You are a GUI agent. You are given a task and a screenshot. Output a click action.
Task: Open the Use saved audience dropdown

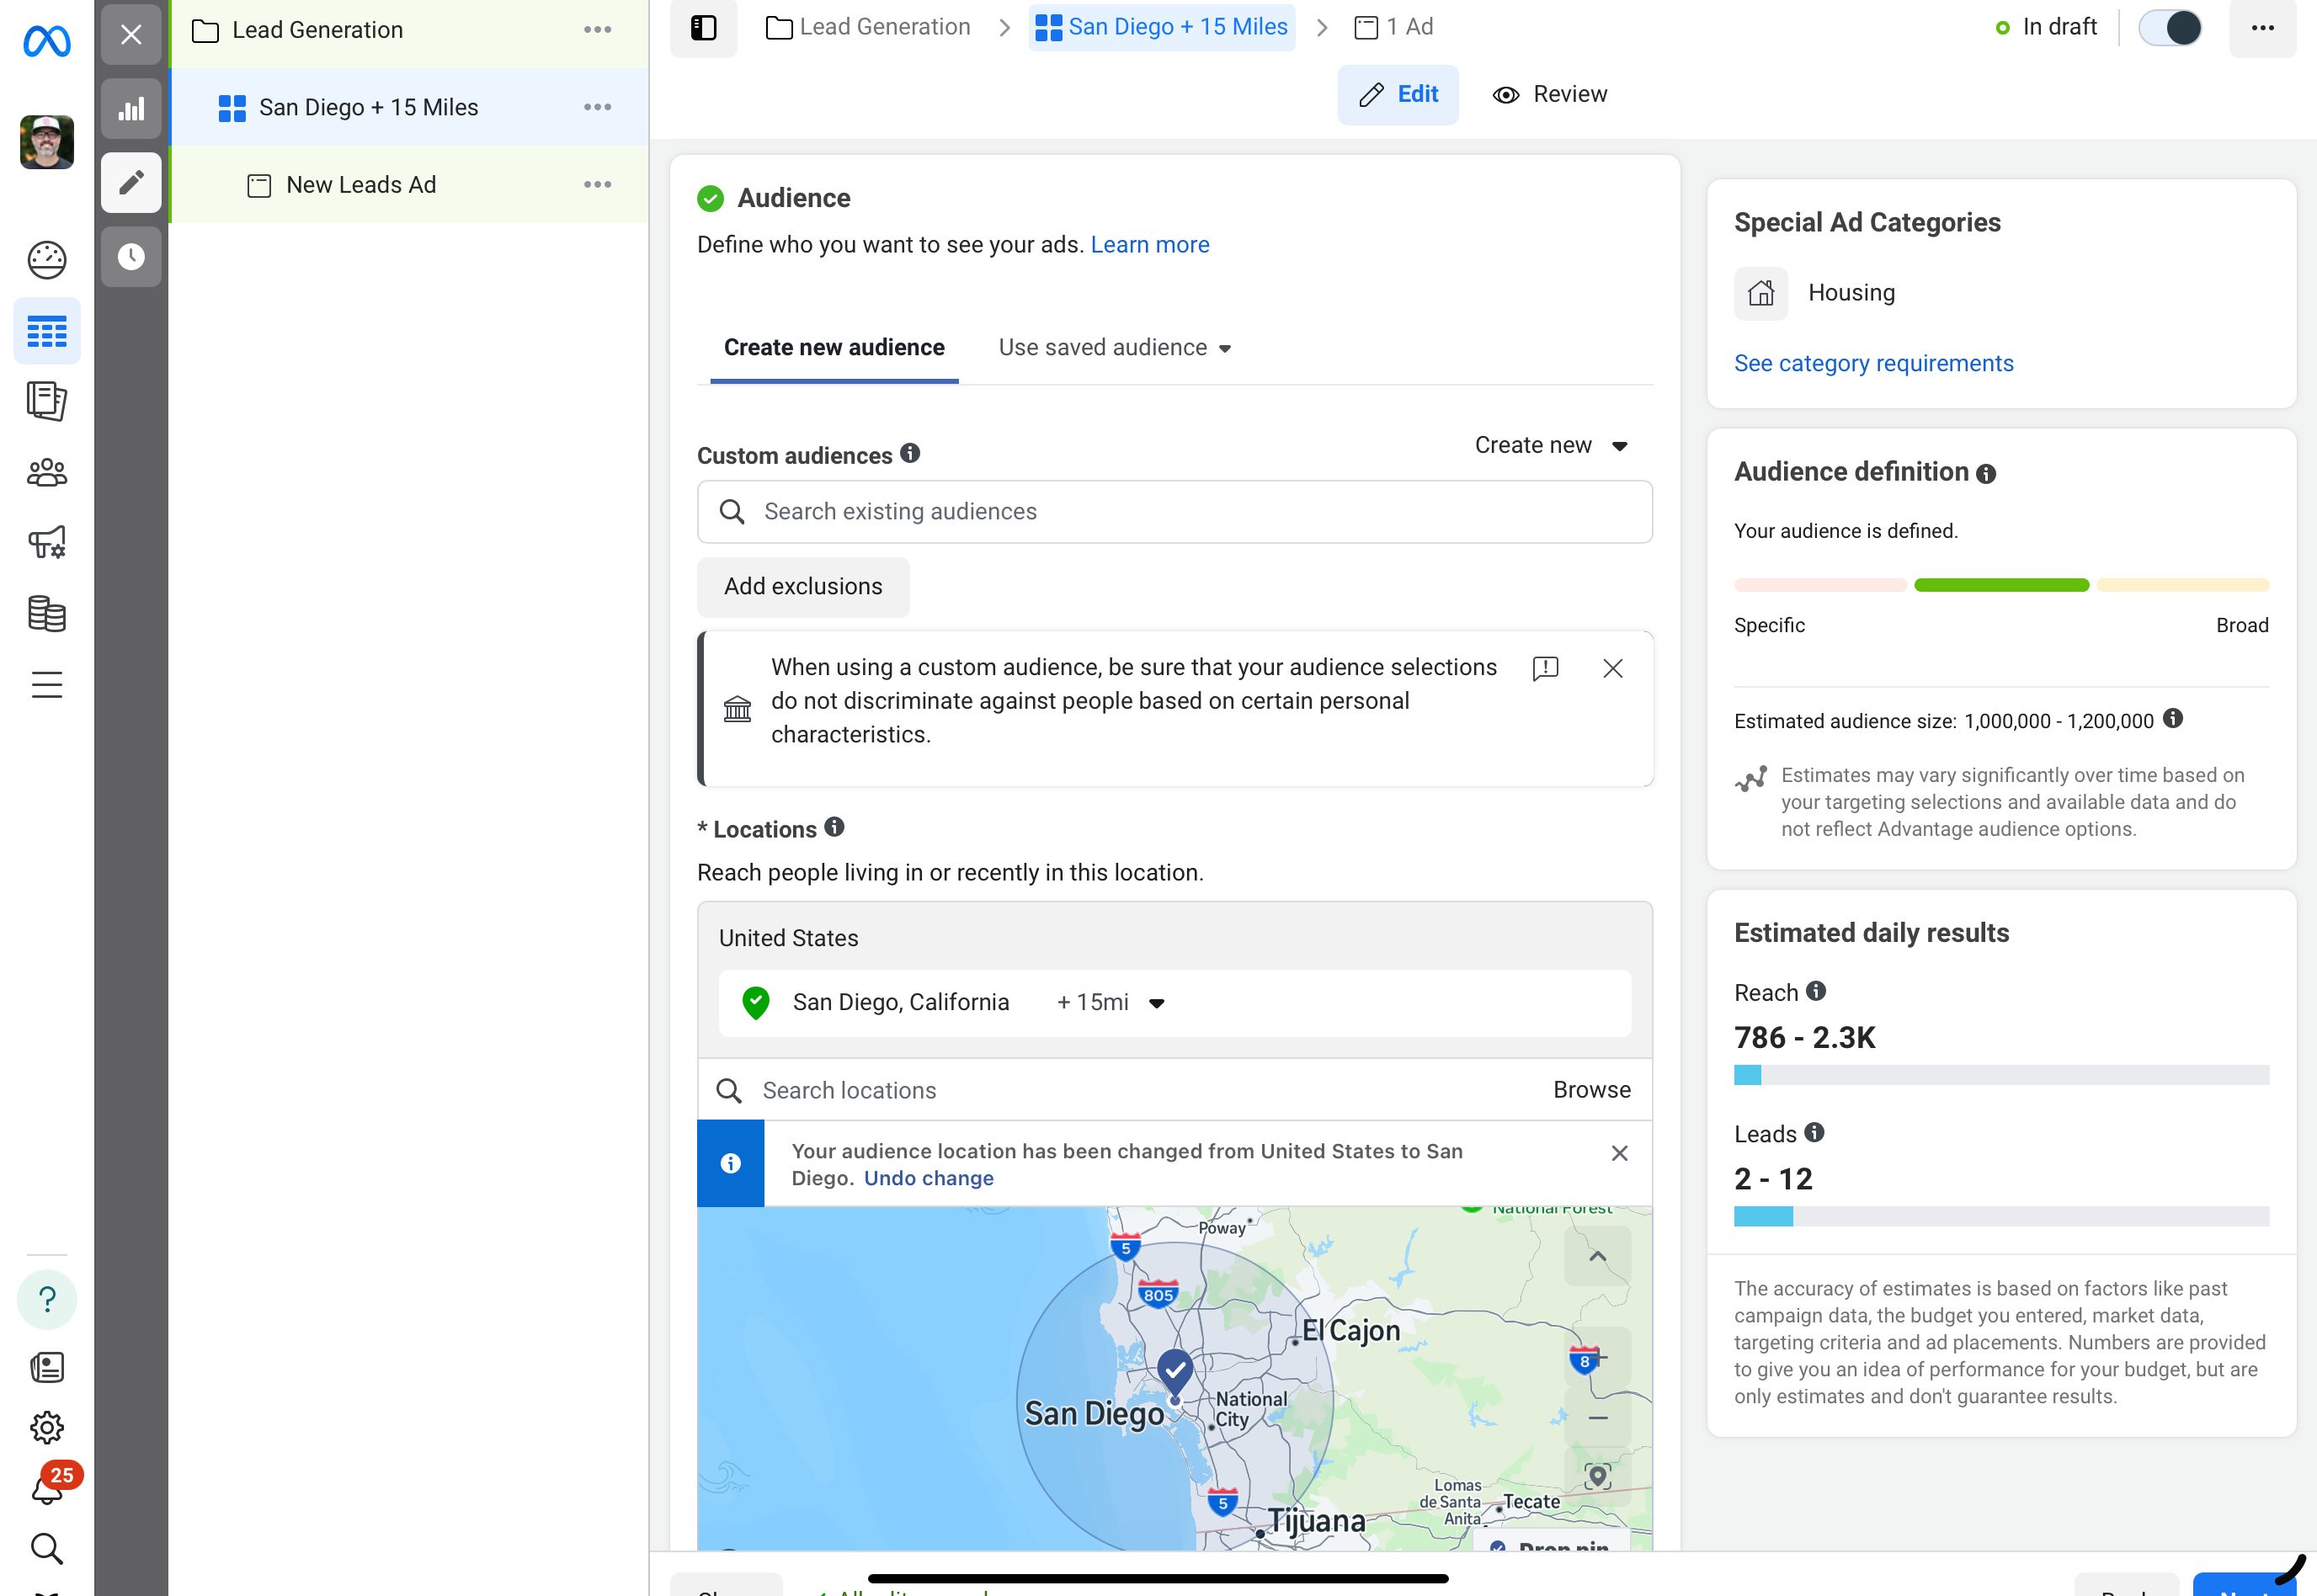(x=1114, y=347)
